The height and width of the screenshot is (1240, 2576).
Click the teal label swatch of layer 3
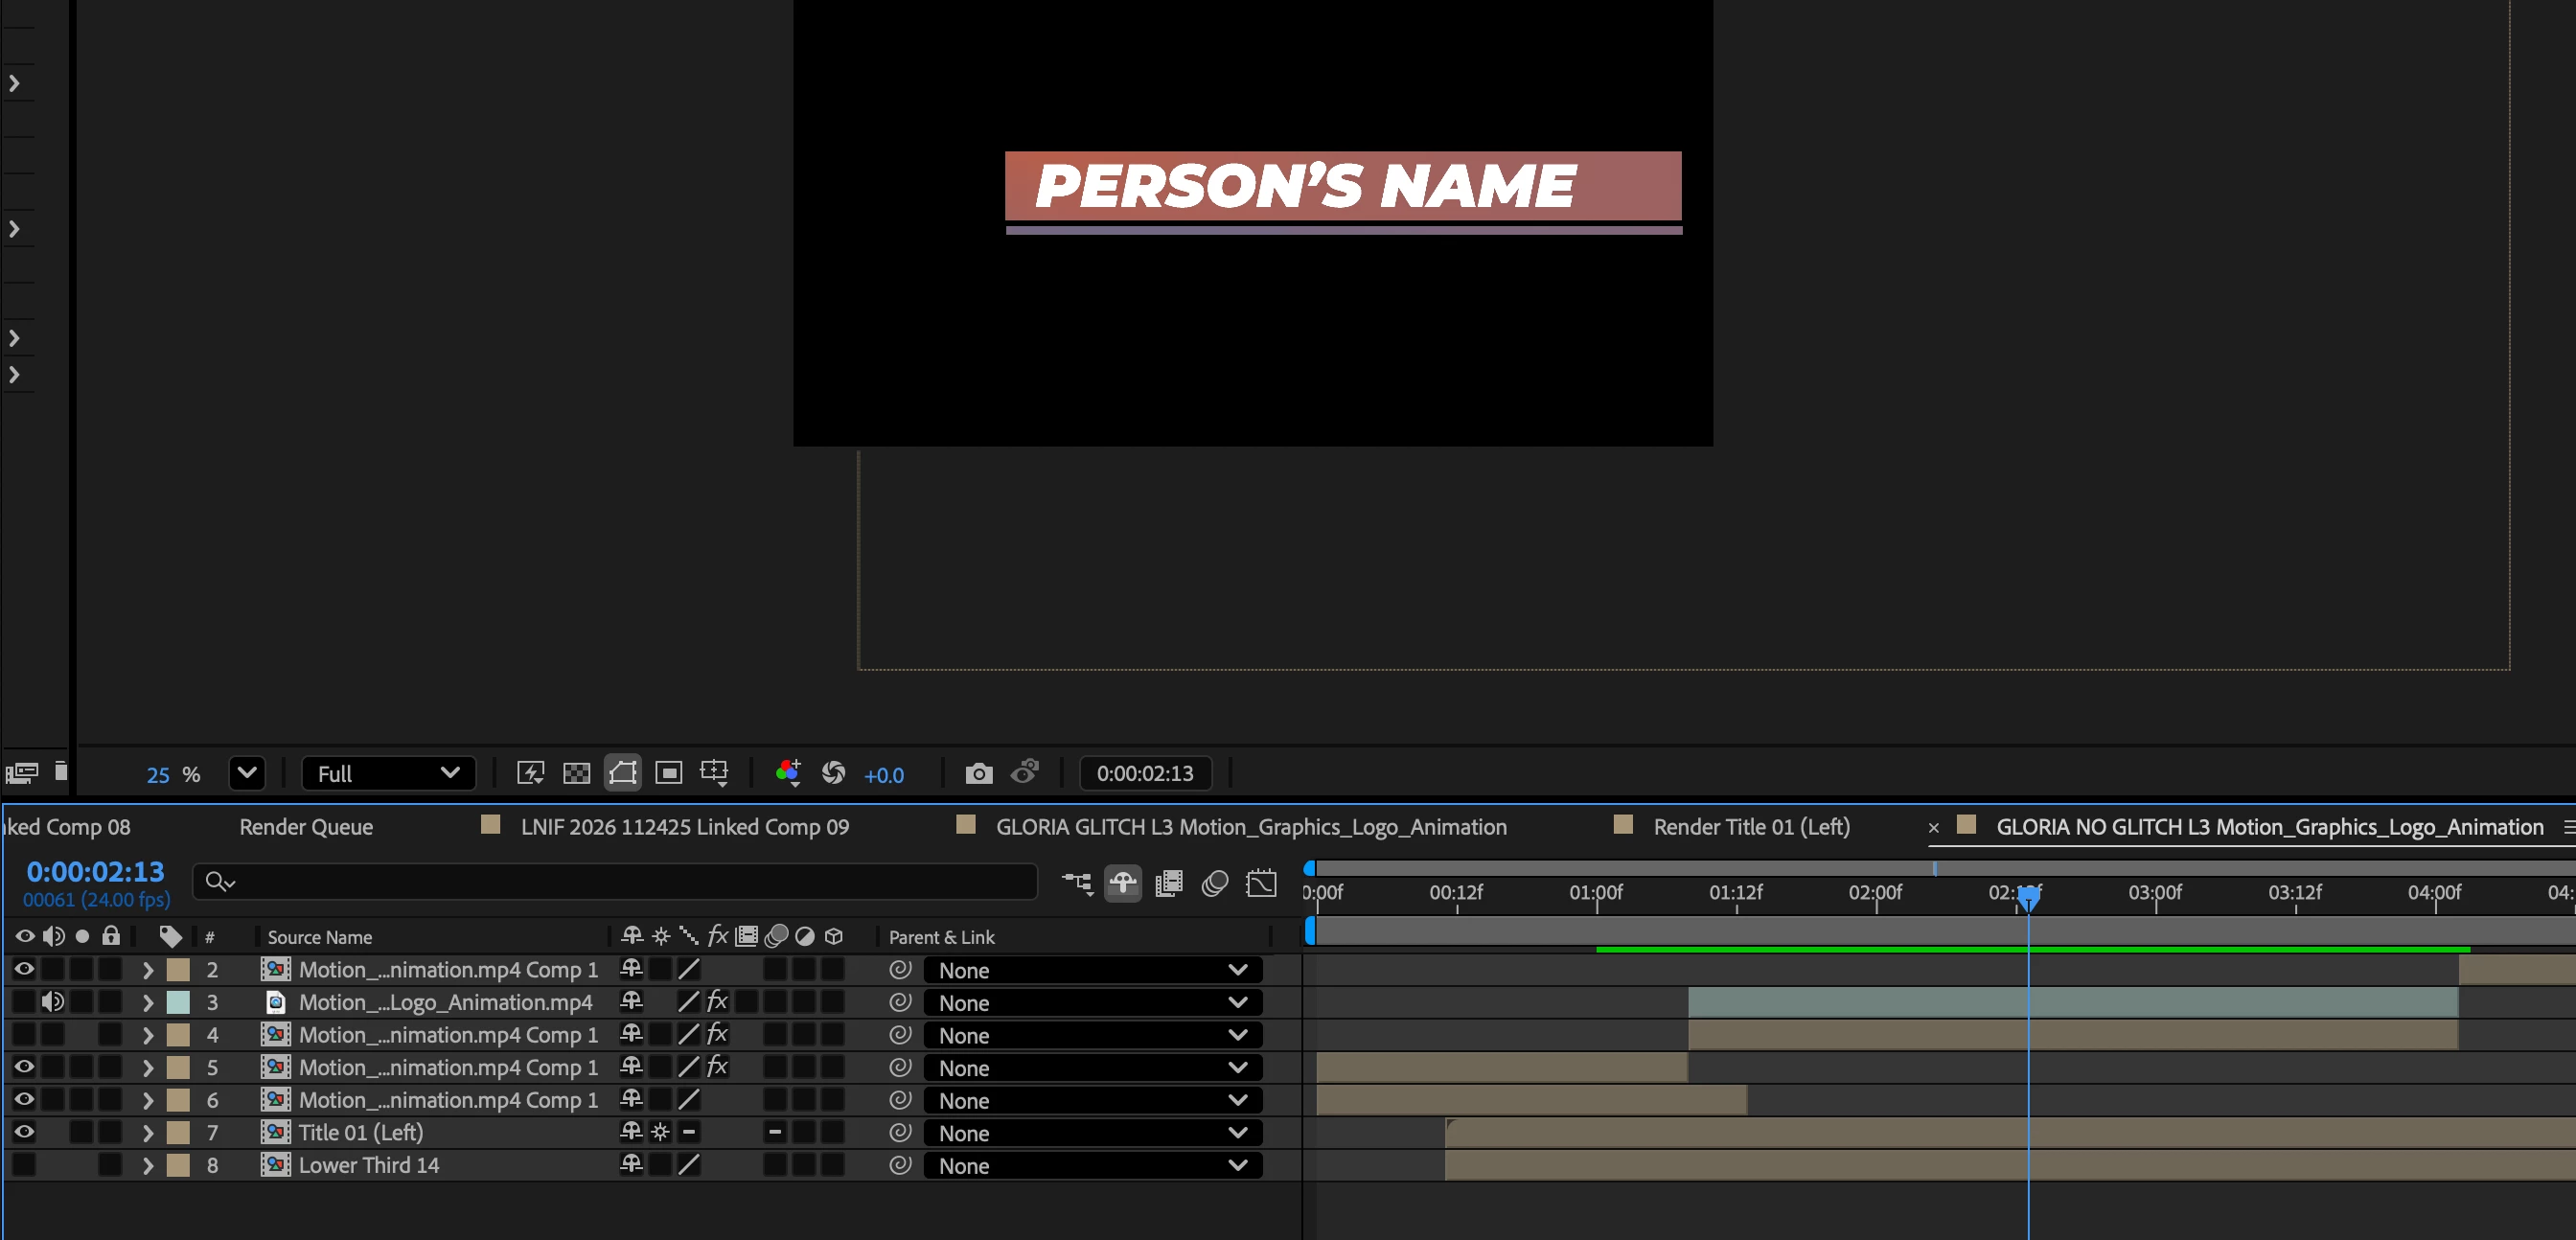178,1002
